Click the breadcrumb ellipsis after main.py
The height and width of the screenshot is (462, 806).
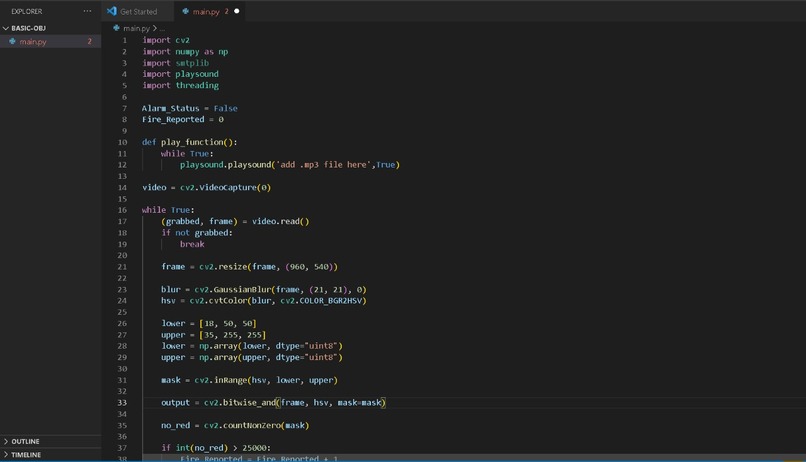point(162,28)
